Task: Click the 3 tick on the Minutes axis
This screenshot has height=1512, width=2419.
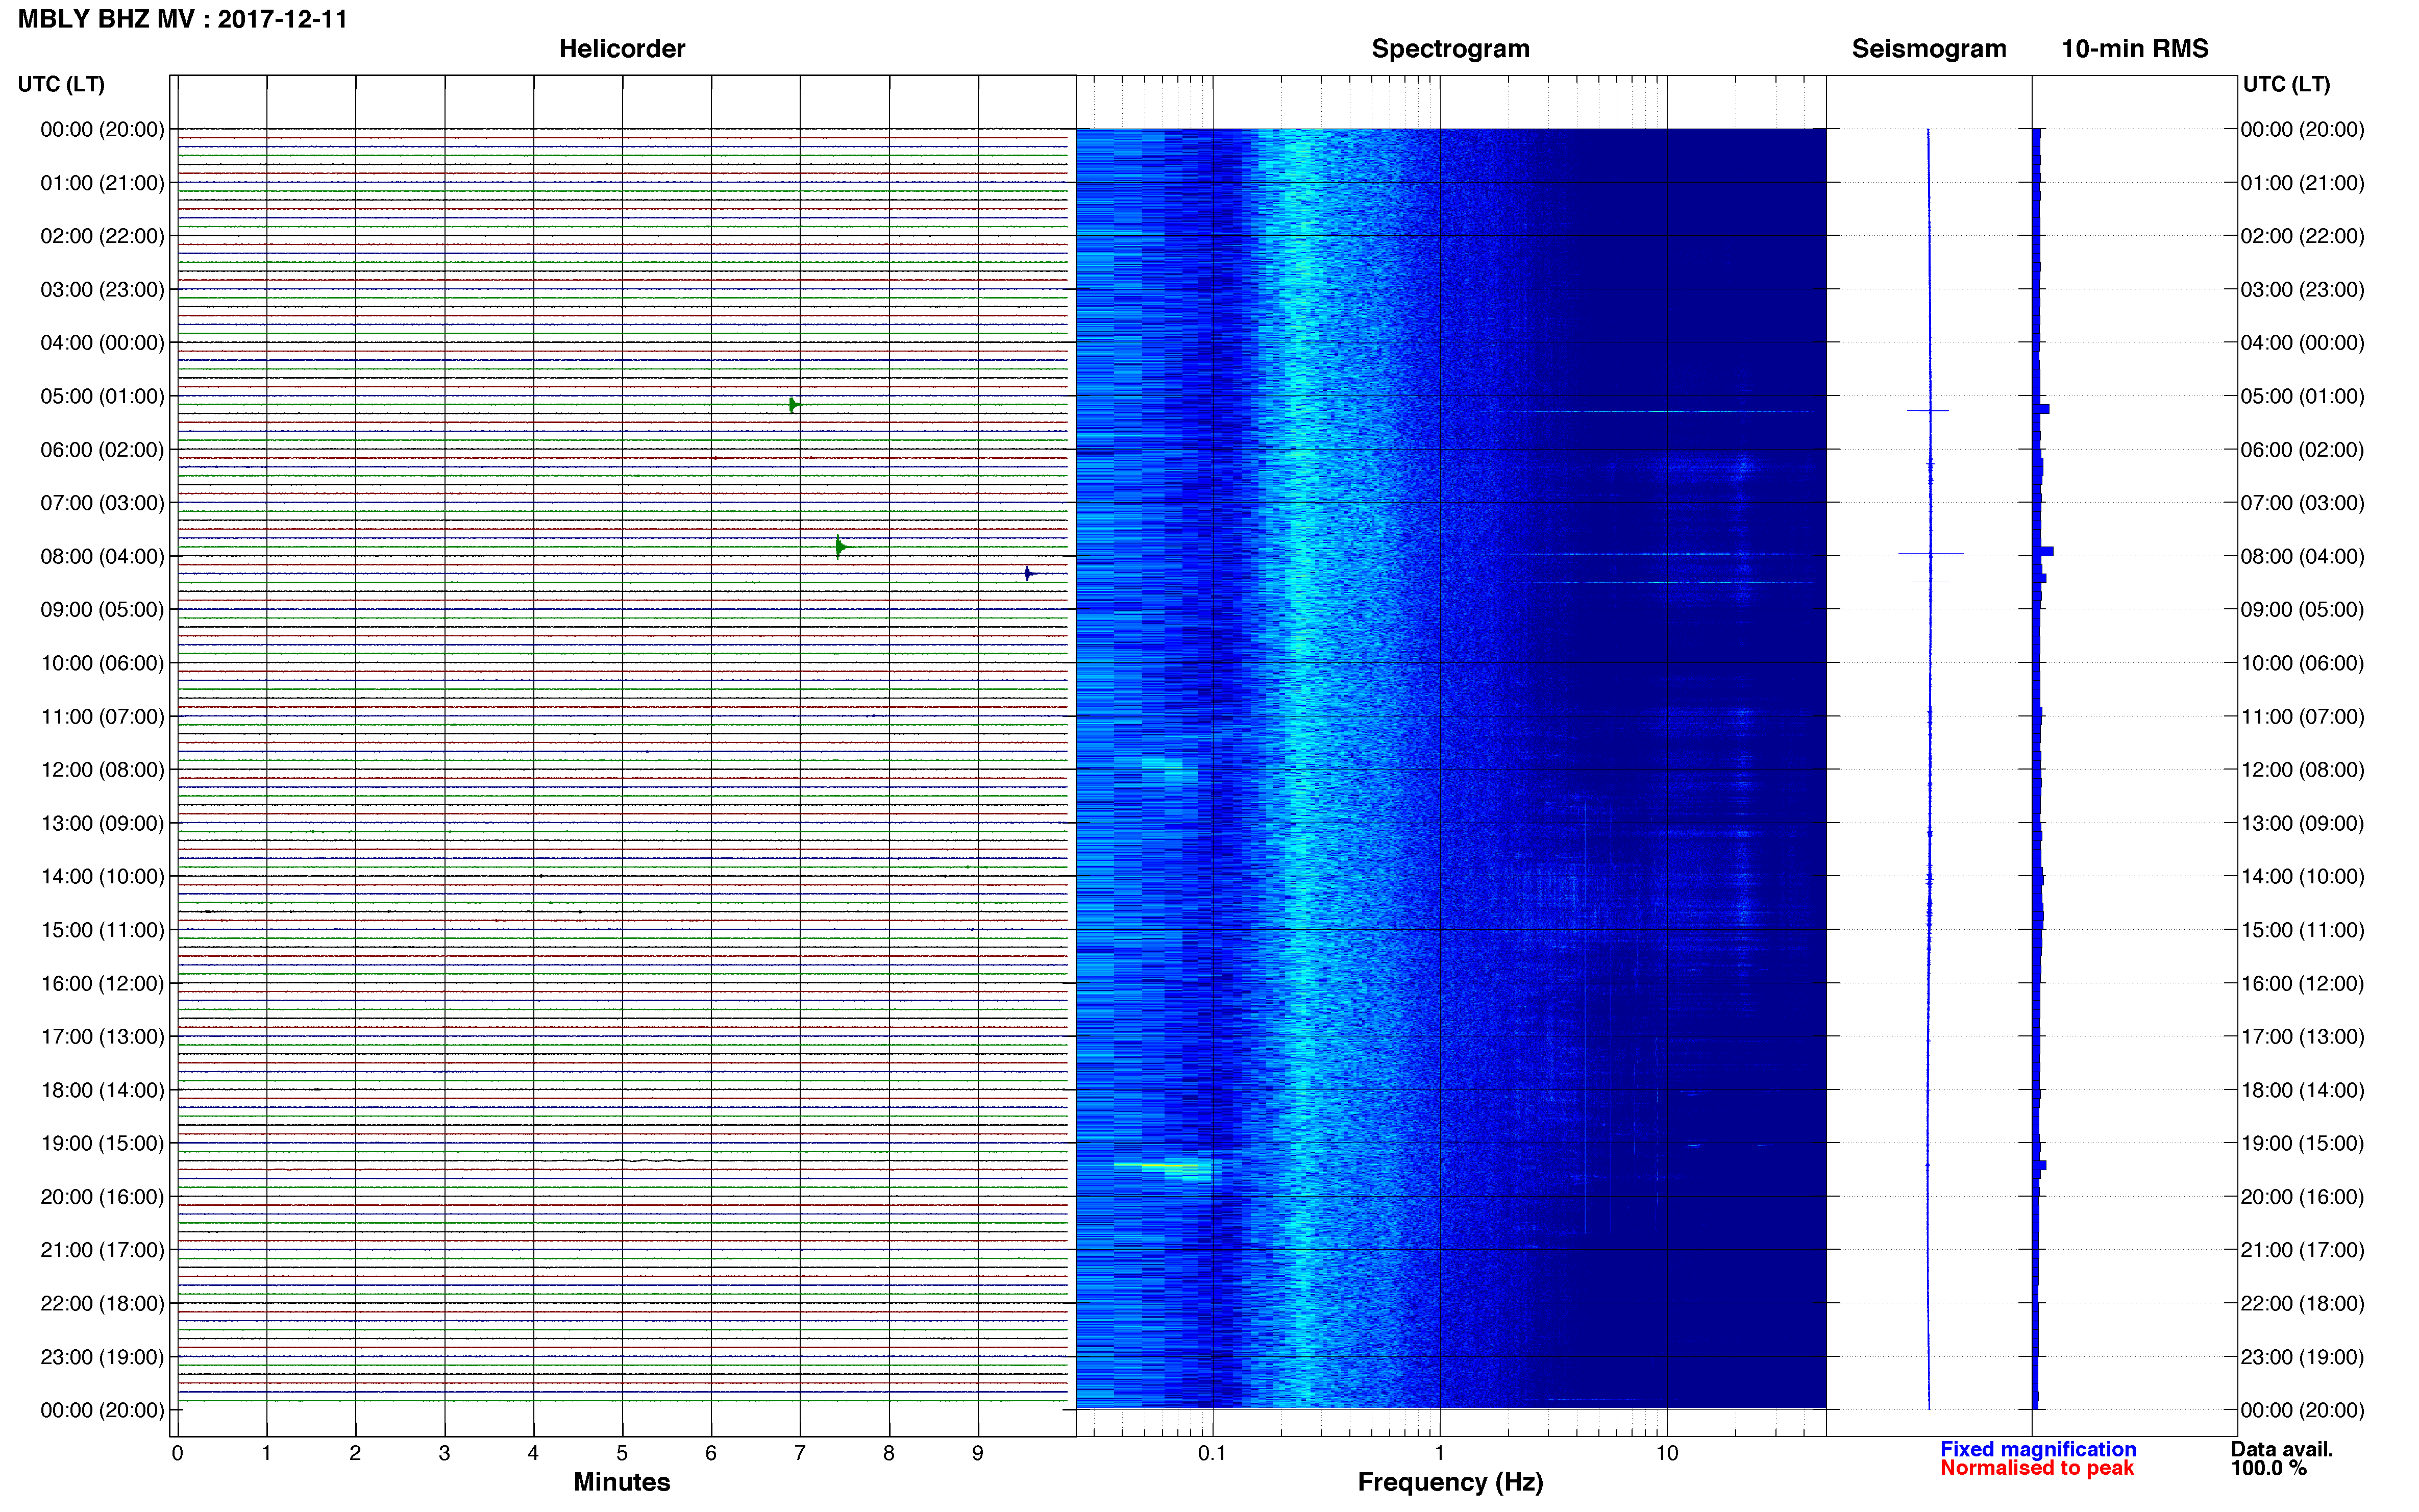Action: 444,1453
